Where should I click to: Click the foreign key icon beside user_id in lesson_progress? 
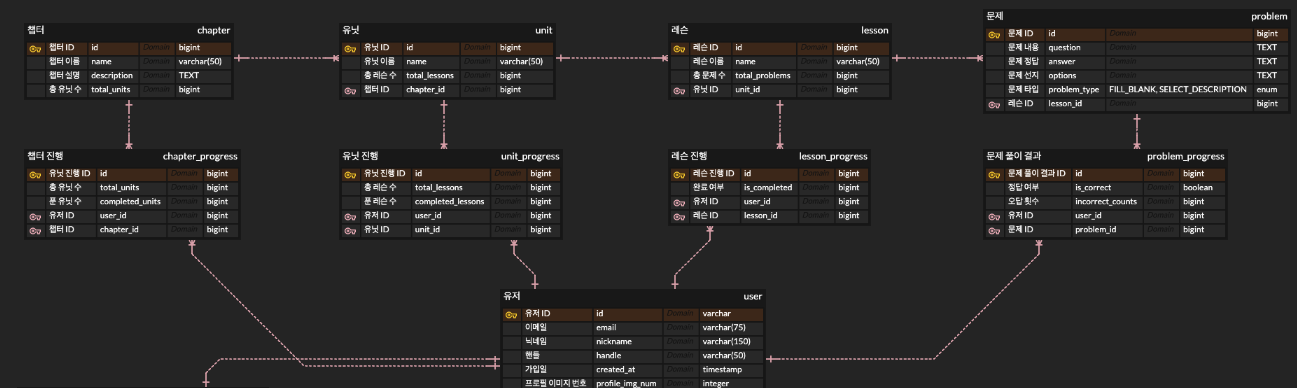tap(679, 202)
